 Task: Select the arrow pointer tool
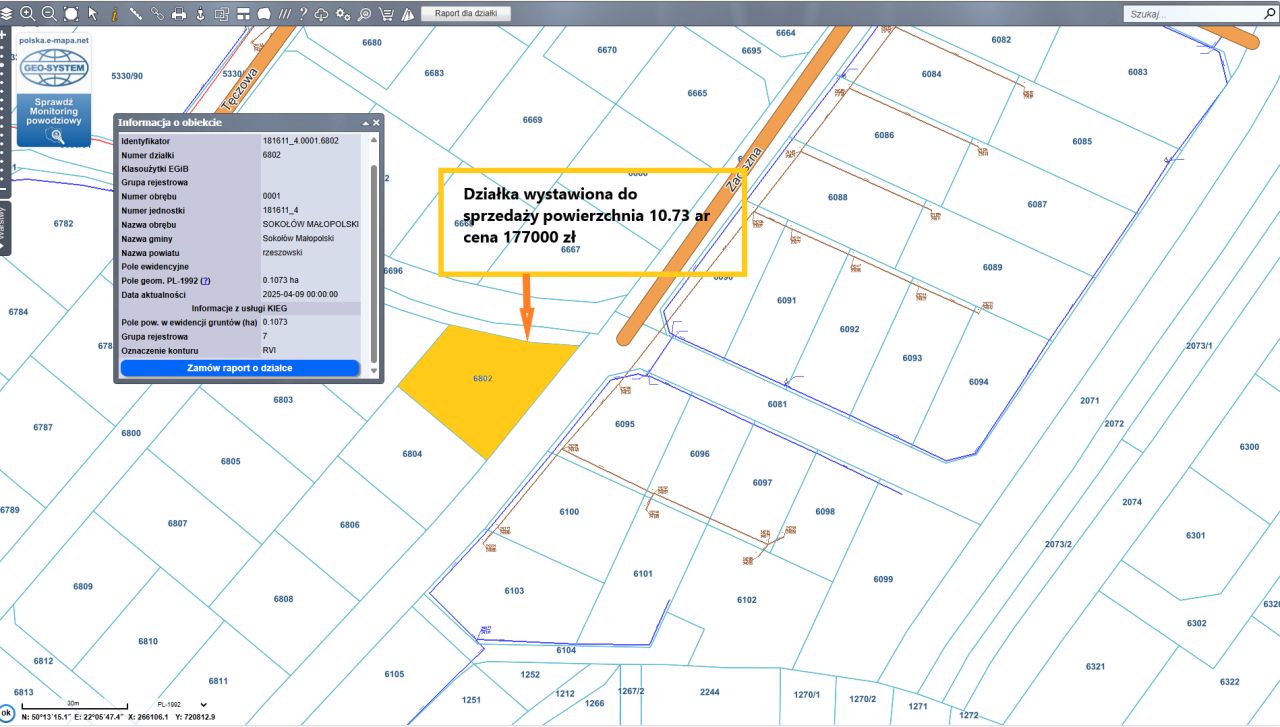[x=92, y=14]
